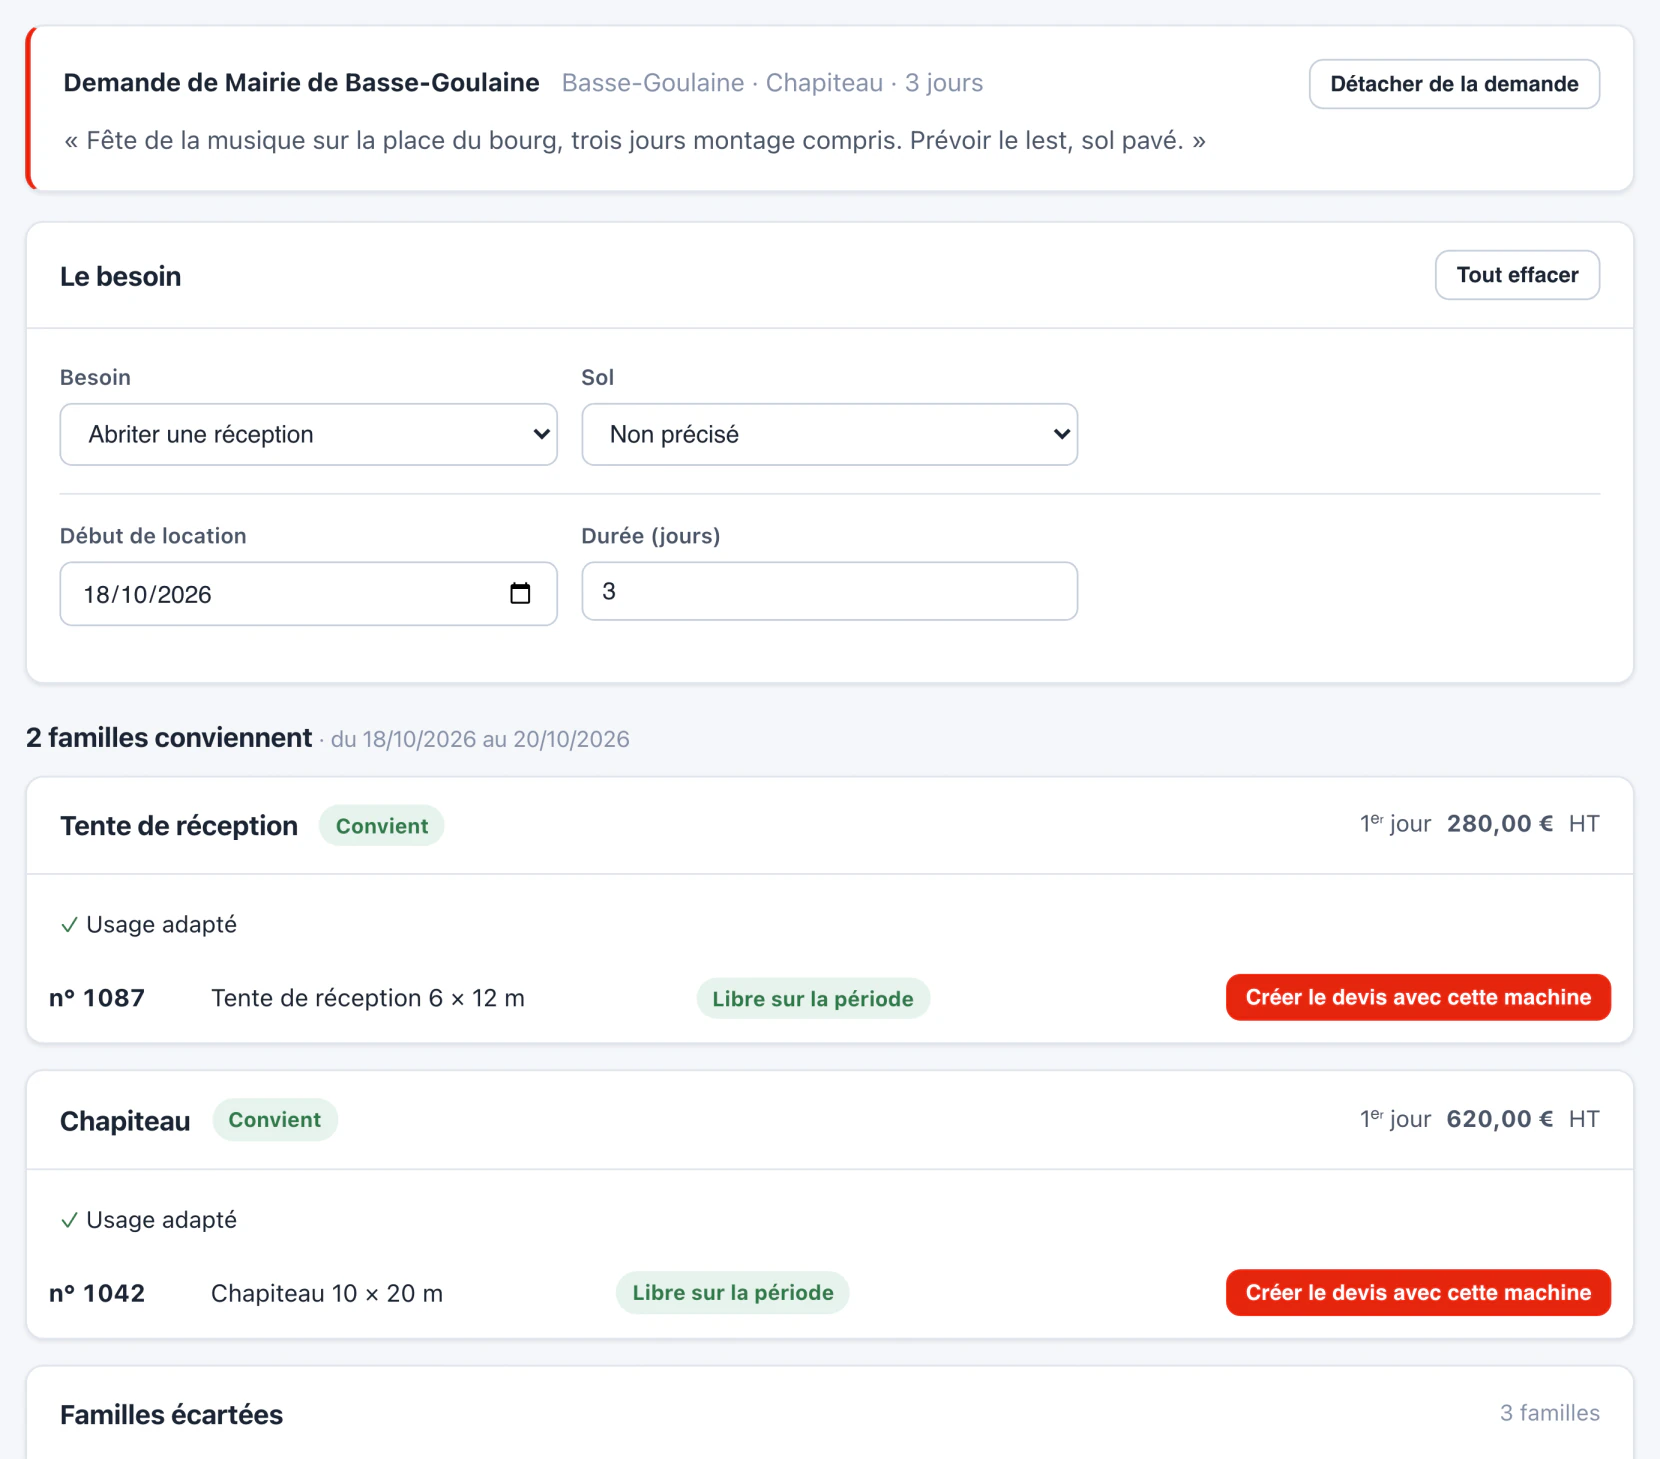Expand the Sol dropdown
Image resolution: width=1660 pixels, height=1459 pixels.
tap(830, 434)
